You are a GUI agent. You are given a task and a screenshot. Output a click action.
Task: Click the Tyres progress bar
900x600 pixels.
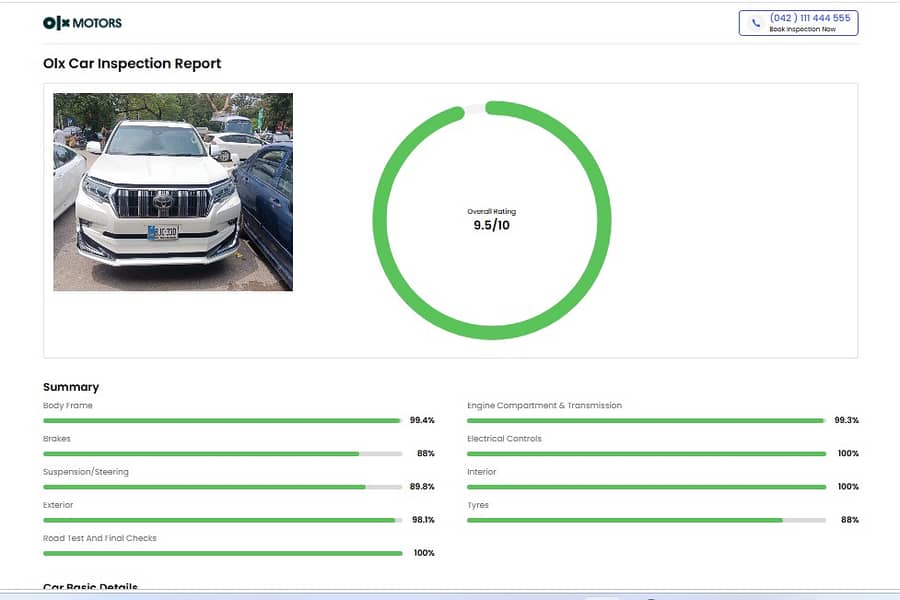pos(647,521)
